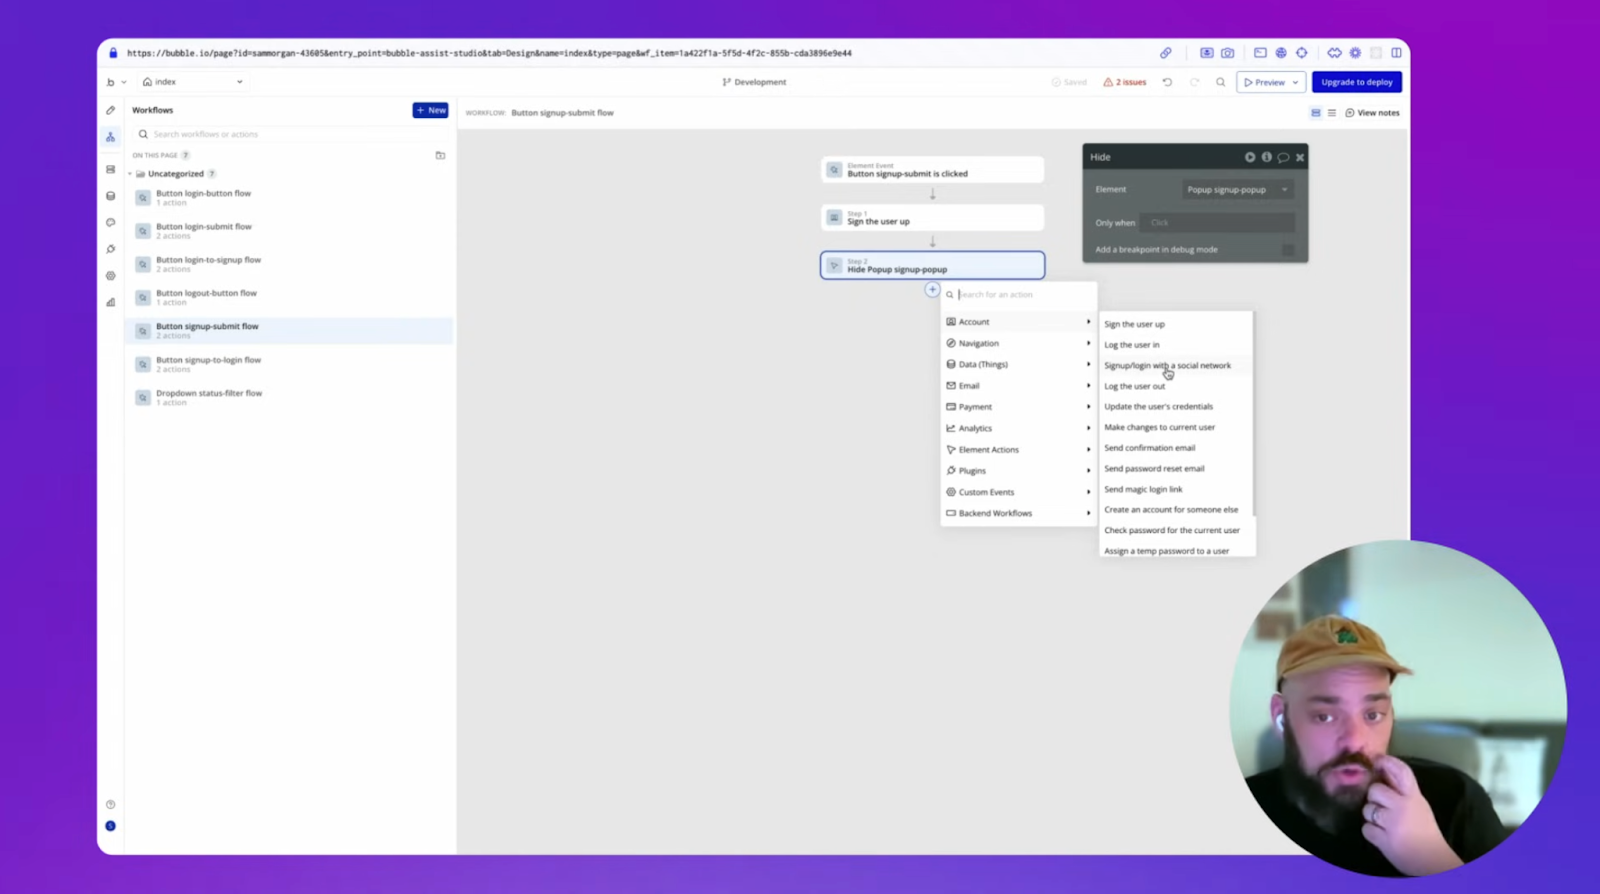Screen dimensions: 1600x894
Task: Enable the breakpoint in debug mode checkbox
Action: (1288, 250)
